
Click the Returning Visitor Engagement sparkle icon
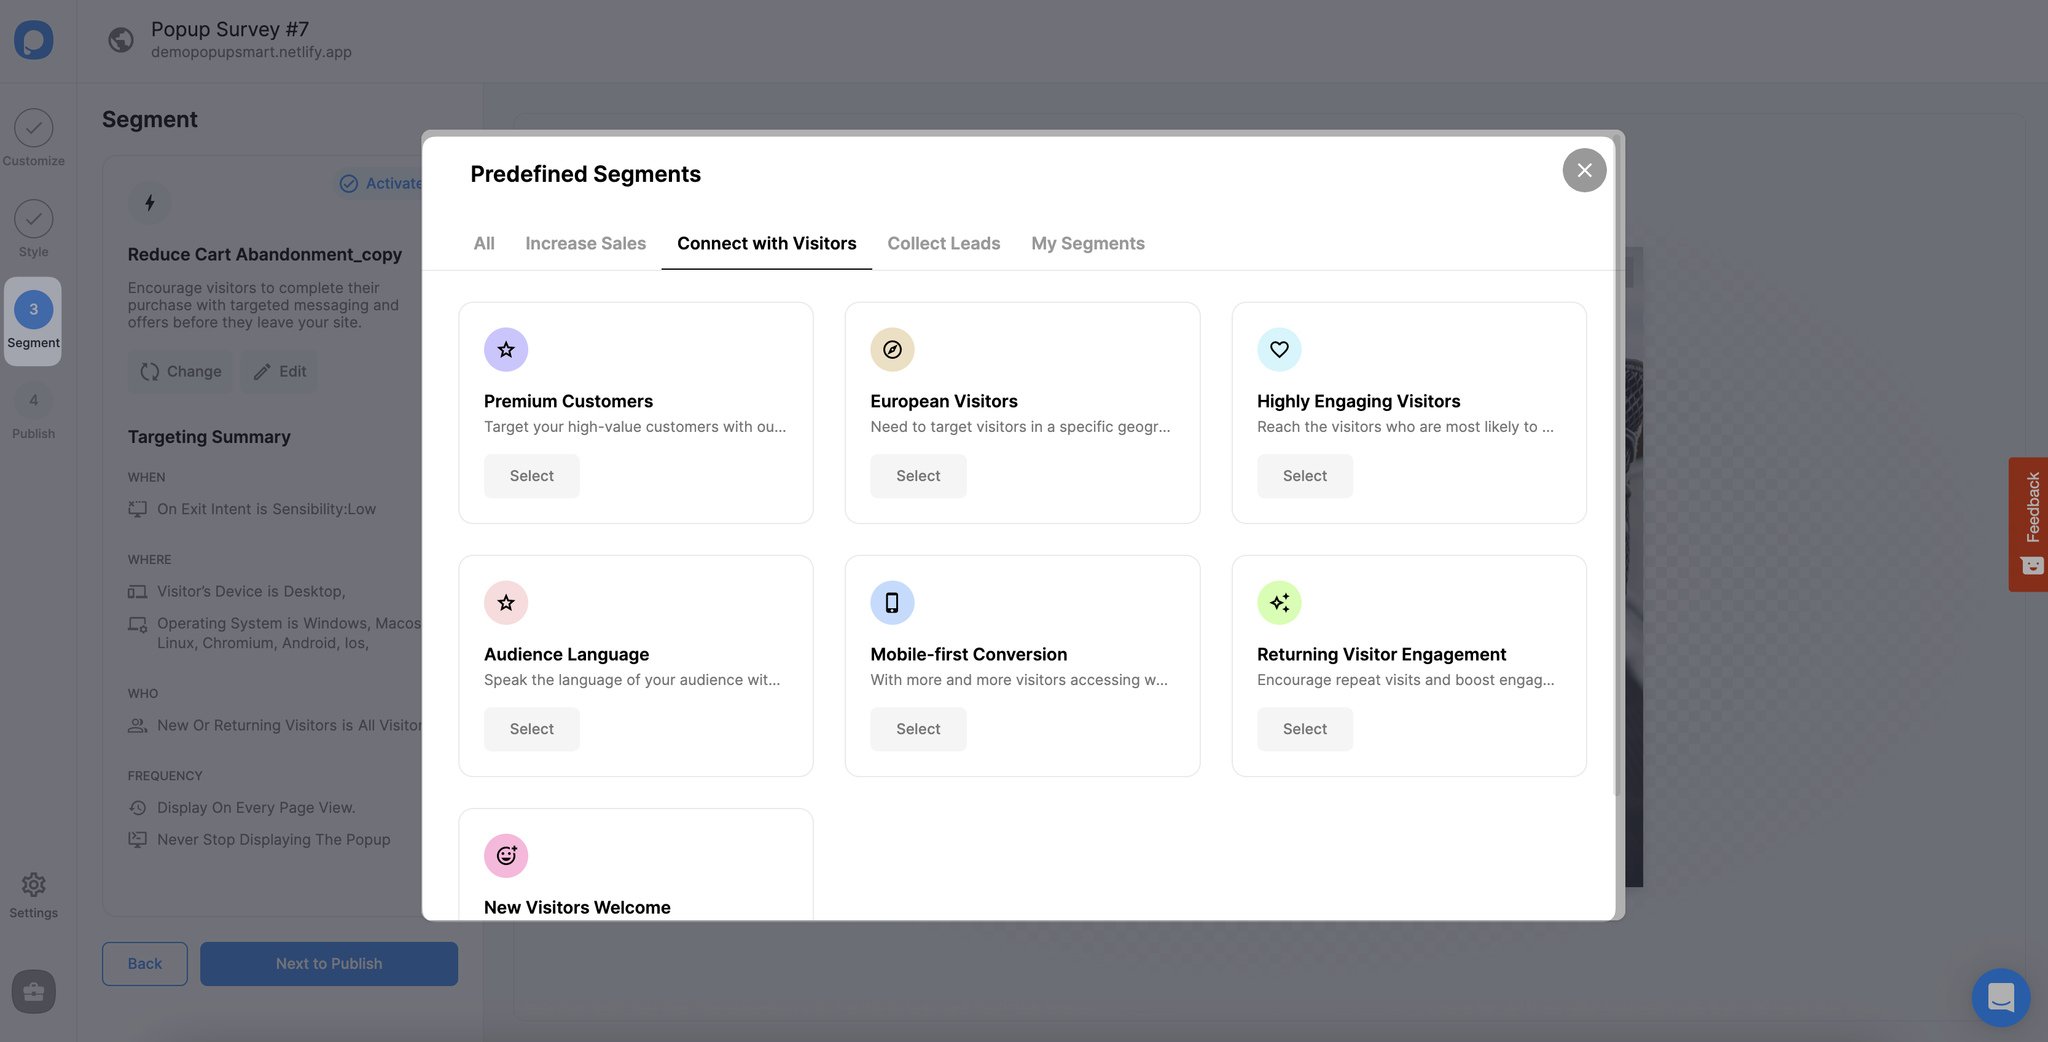(1279, 602)
